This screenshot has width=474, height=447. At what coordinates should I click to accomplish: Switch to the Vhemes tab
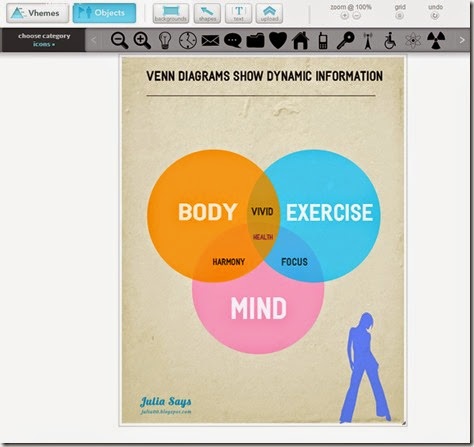[x=37, y=13]
